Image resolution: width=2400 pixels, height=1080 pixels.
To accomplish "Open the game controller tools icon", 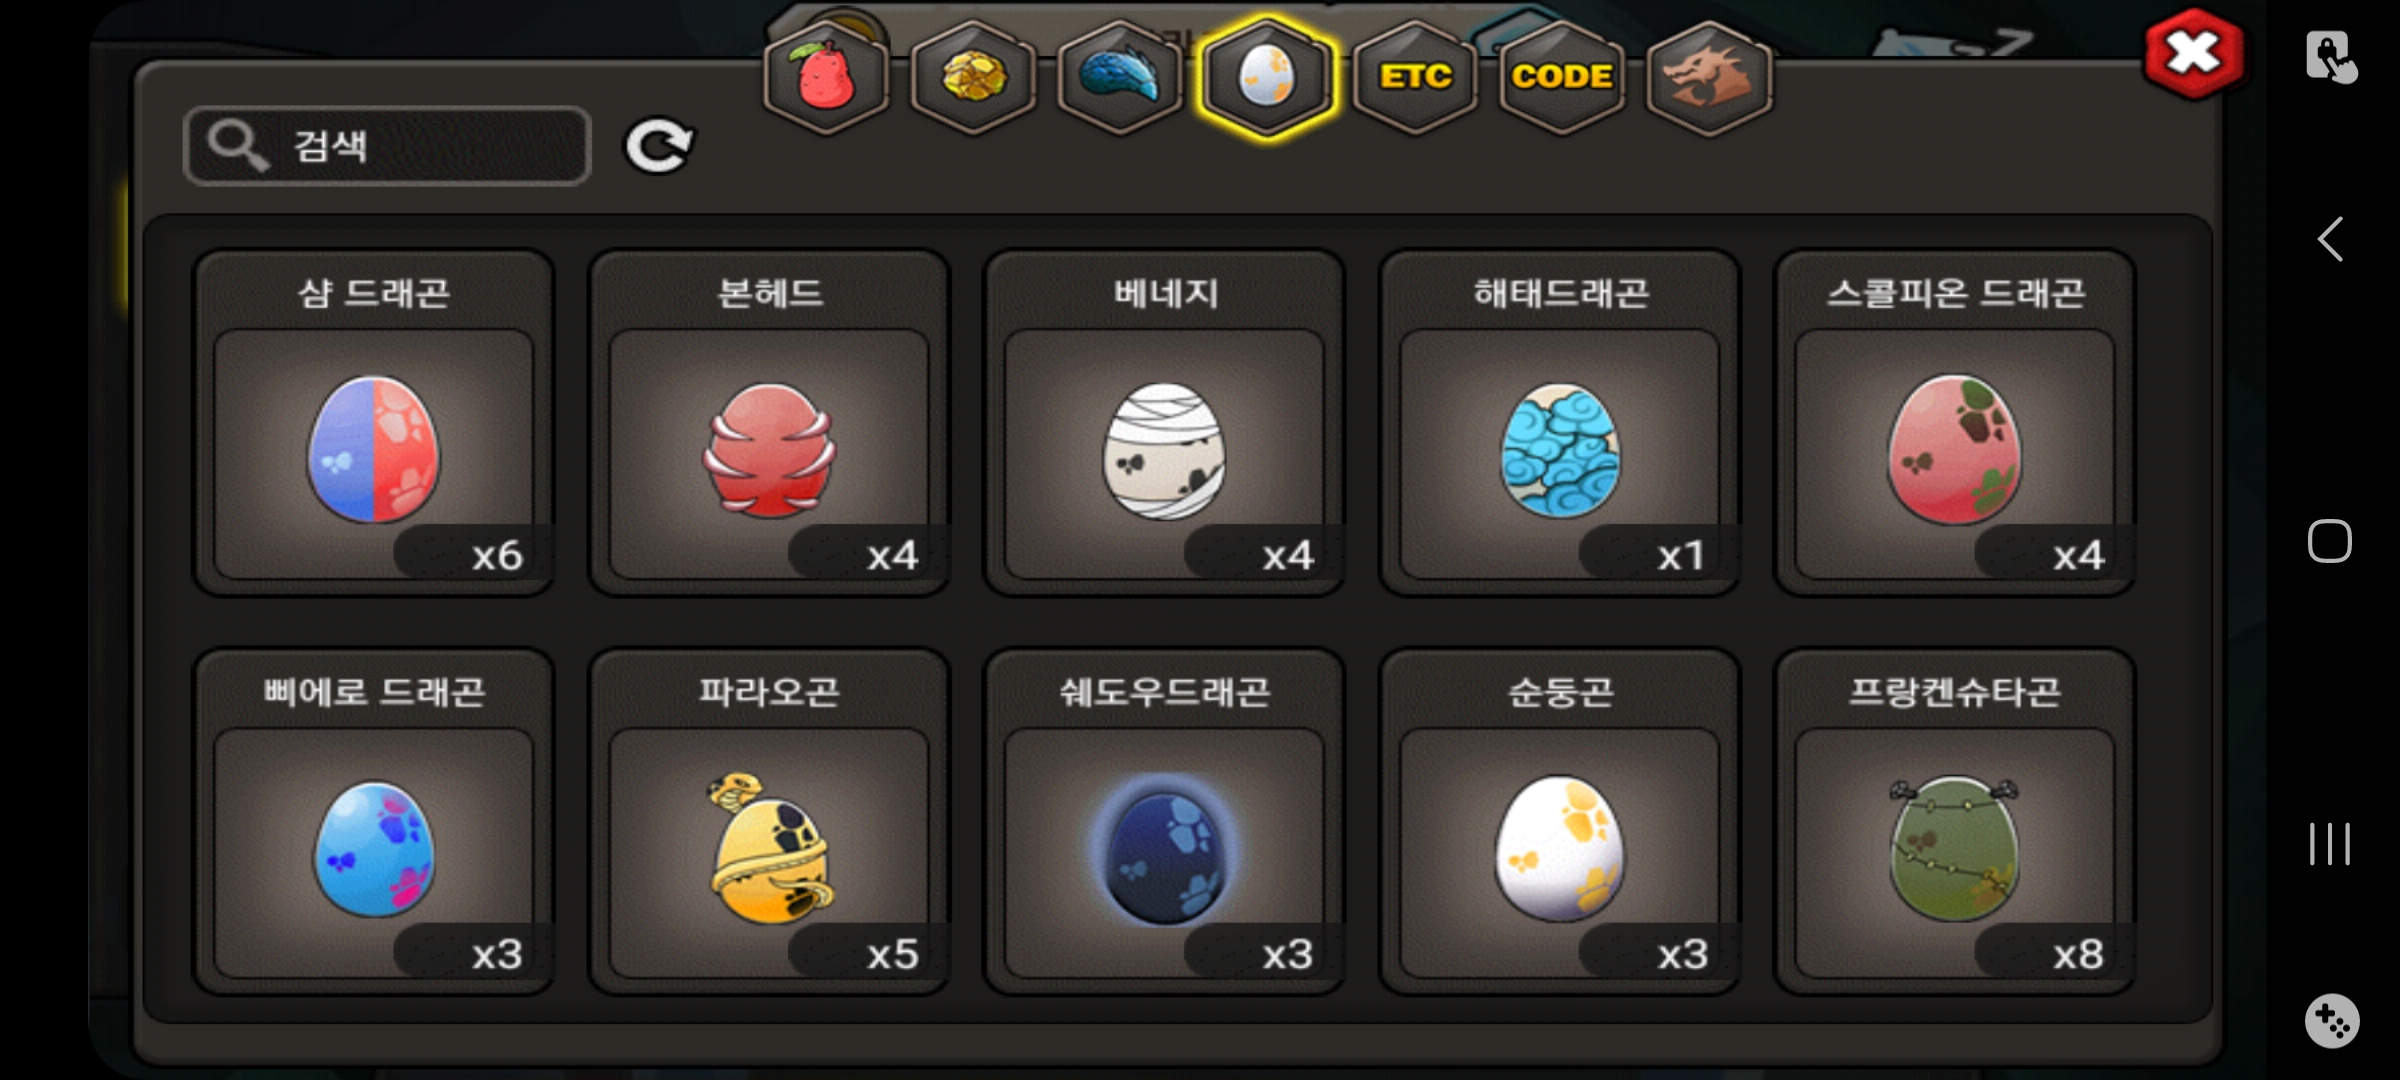I will [x=2332, y=1021].
